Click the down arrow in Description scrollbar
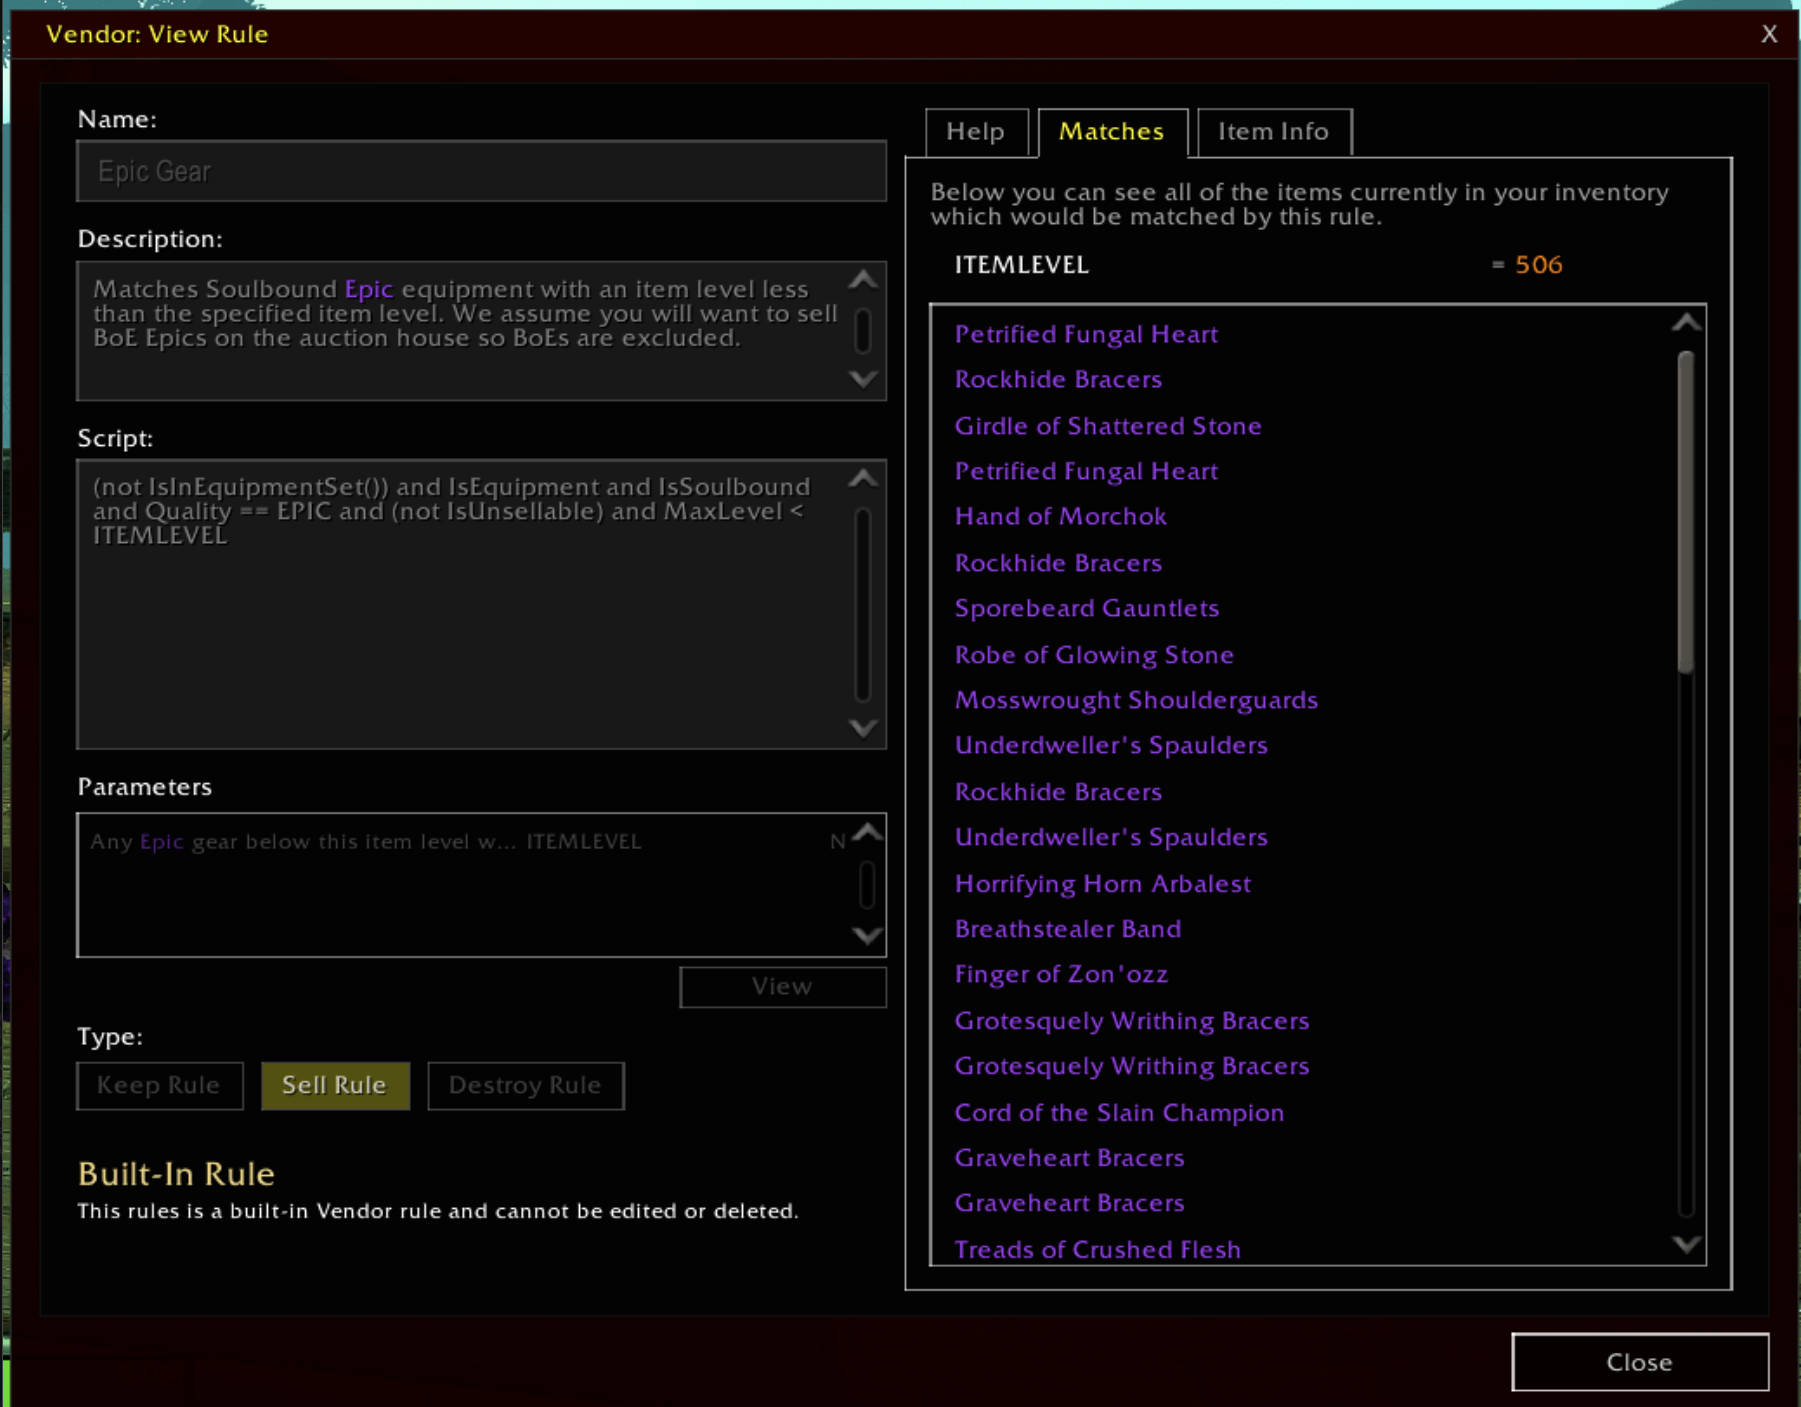This screenshot has height=1407, width=1801. click(x=863, y=379)
